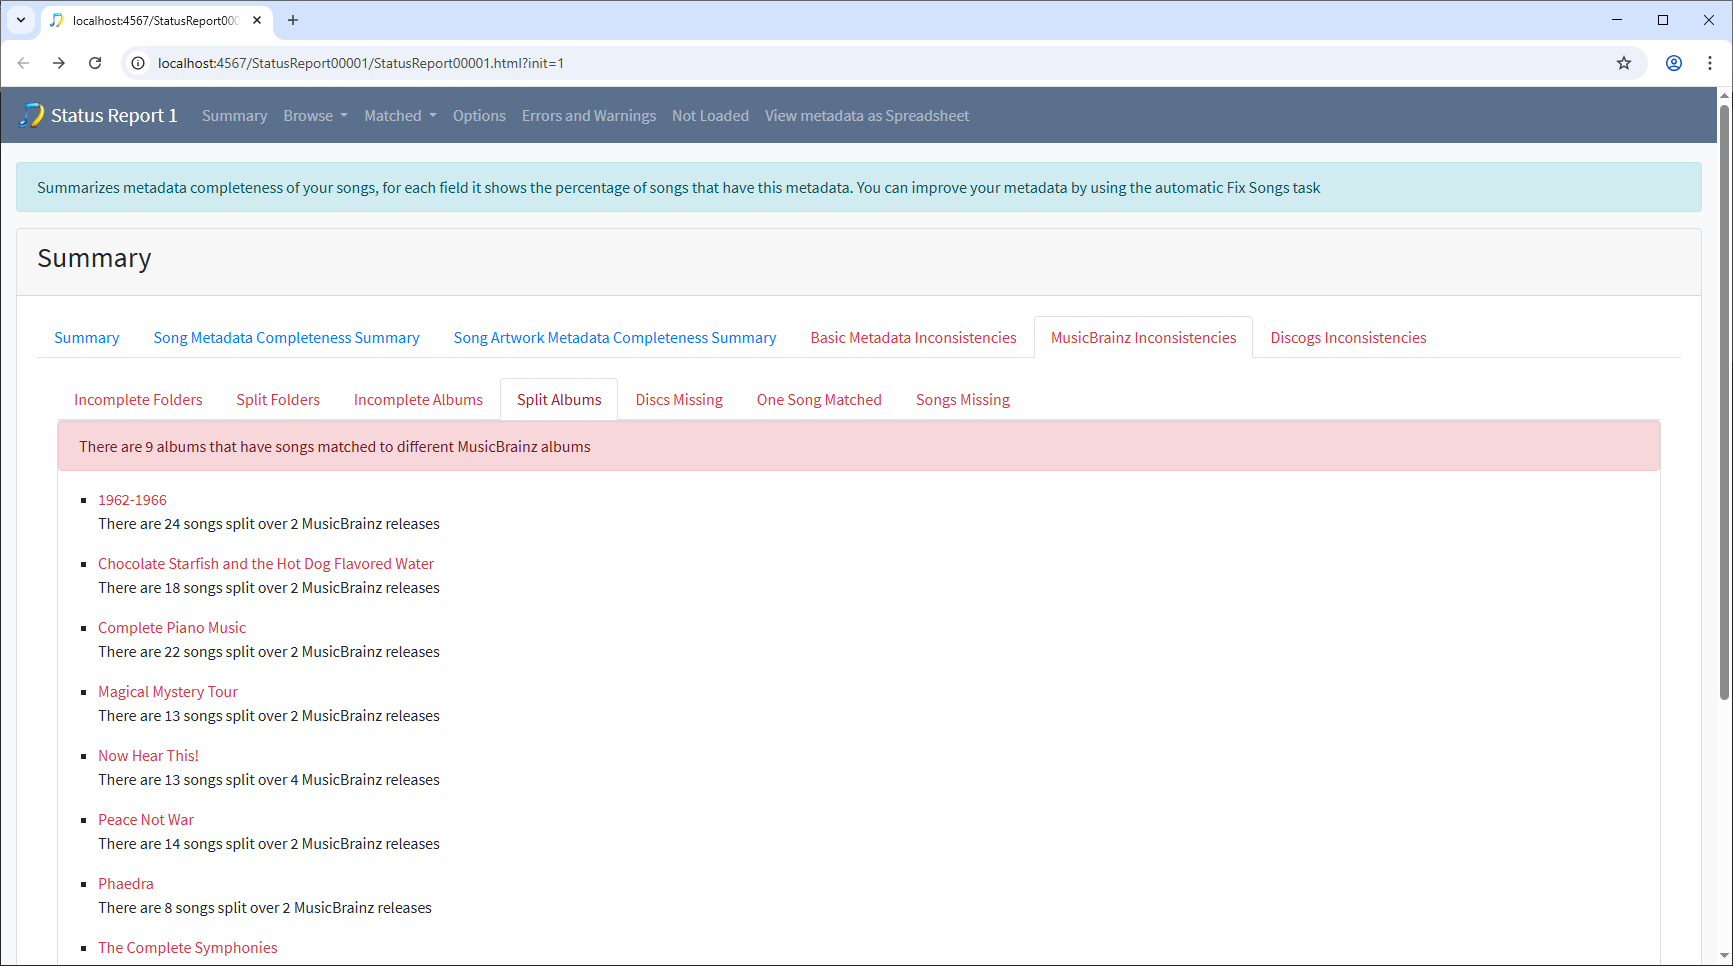The width and height of the screenshot is (1733, 966).
Task: Switch to the Summary tab
Action: click(x=87, y=338)
